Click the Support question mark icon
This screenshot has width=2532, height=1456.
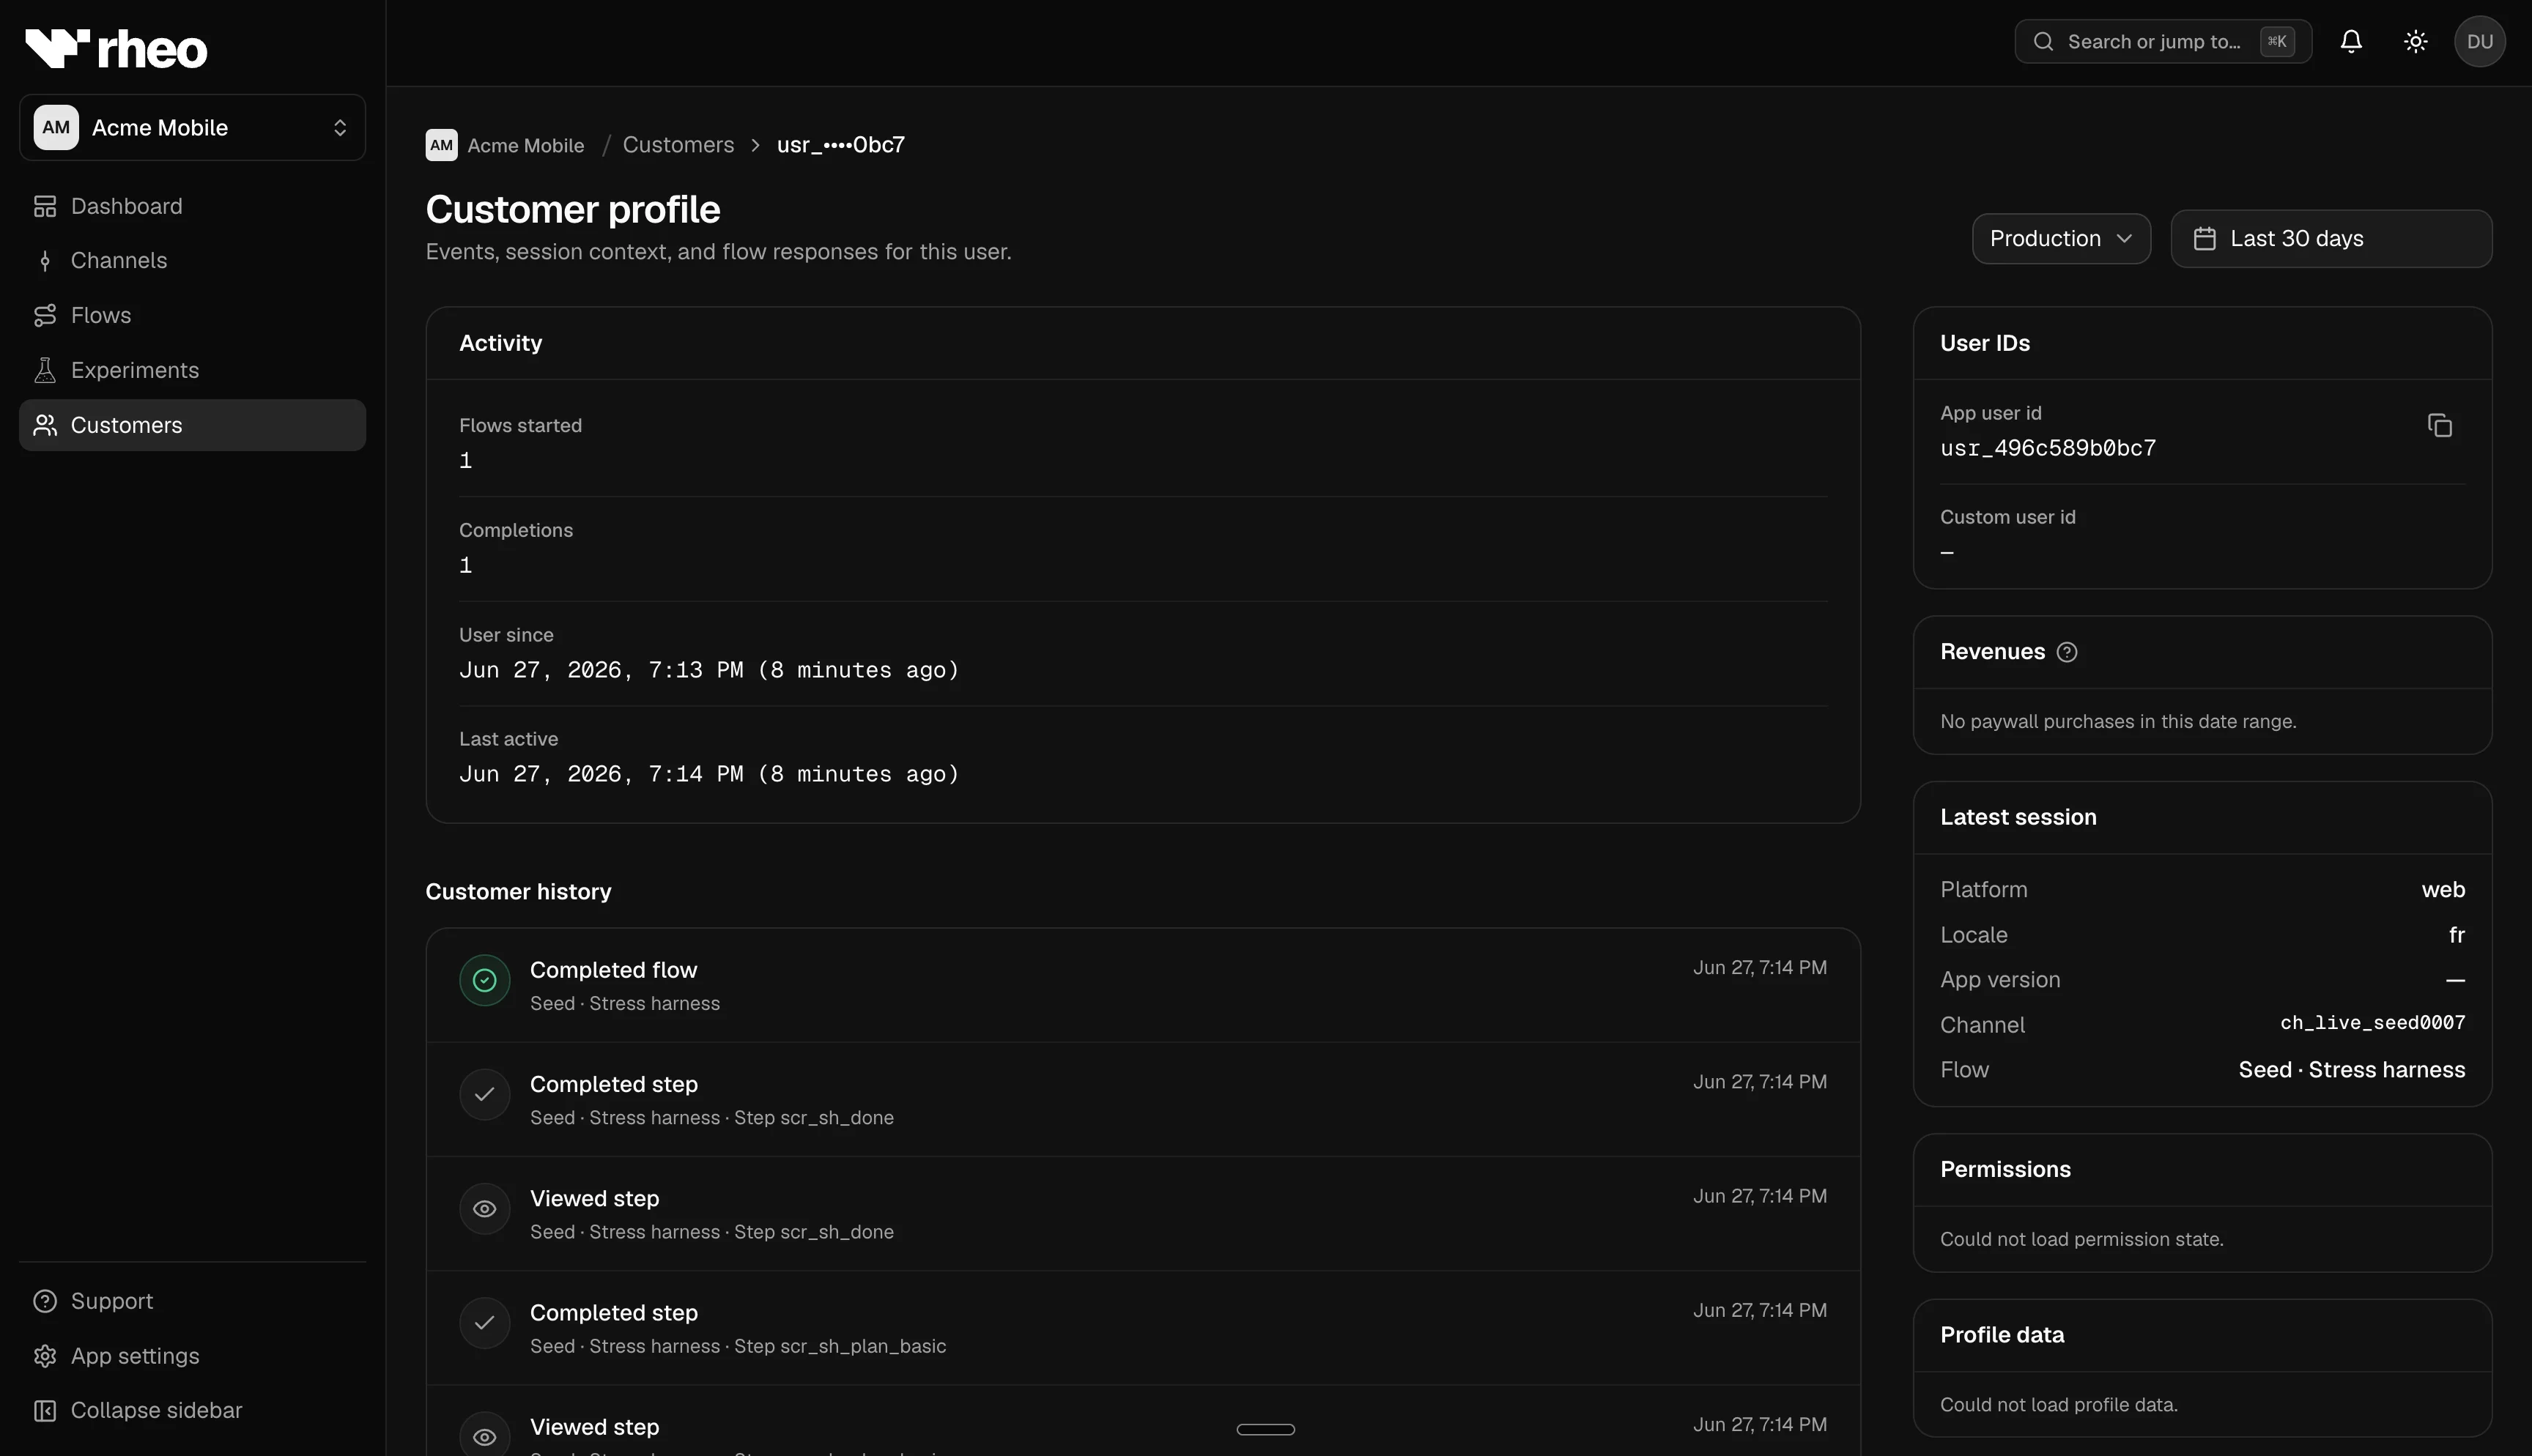coord(45,1301)
